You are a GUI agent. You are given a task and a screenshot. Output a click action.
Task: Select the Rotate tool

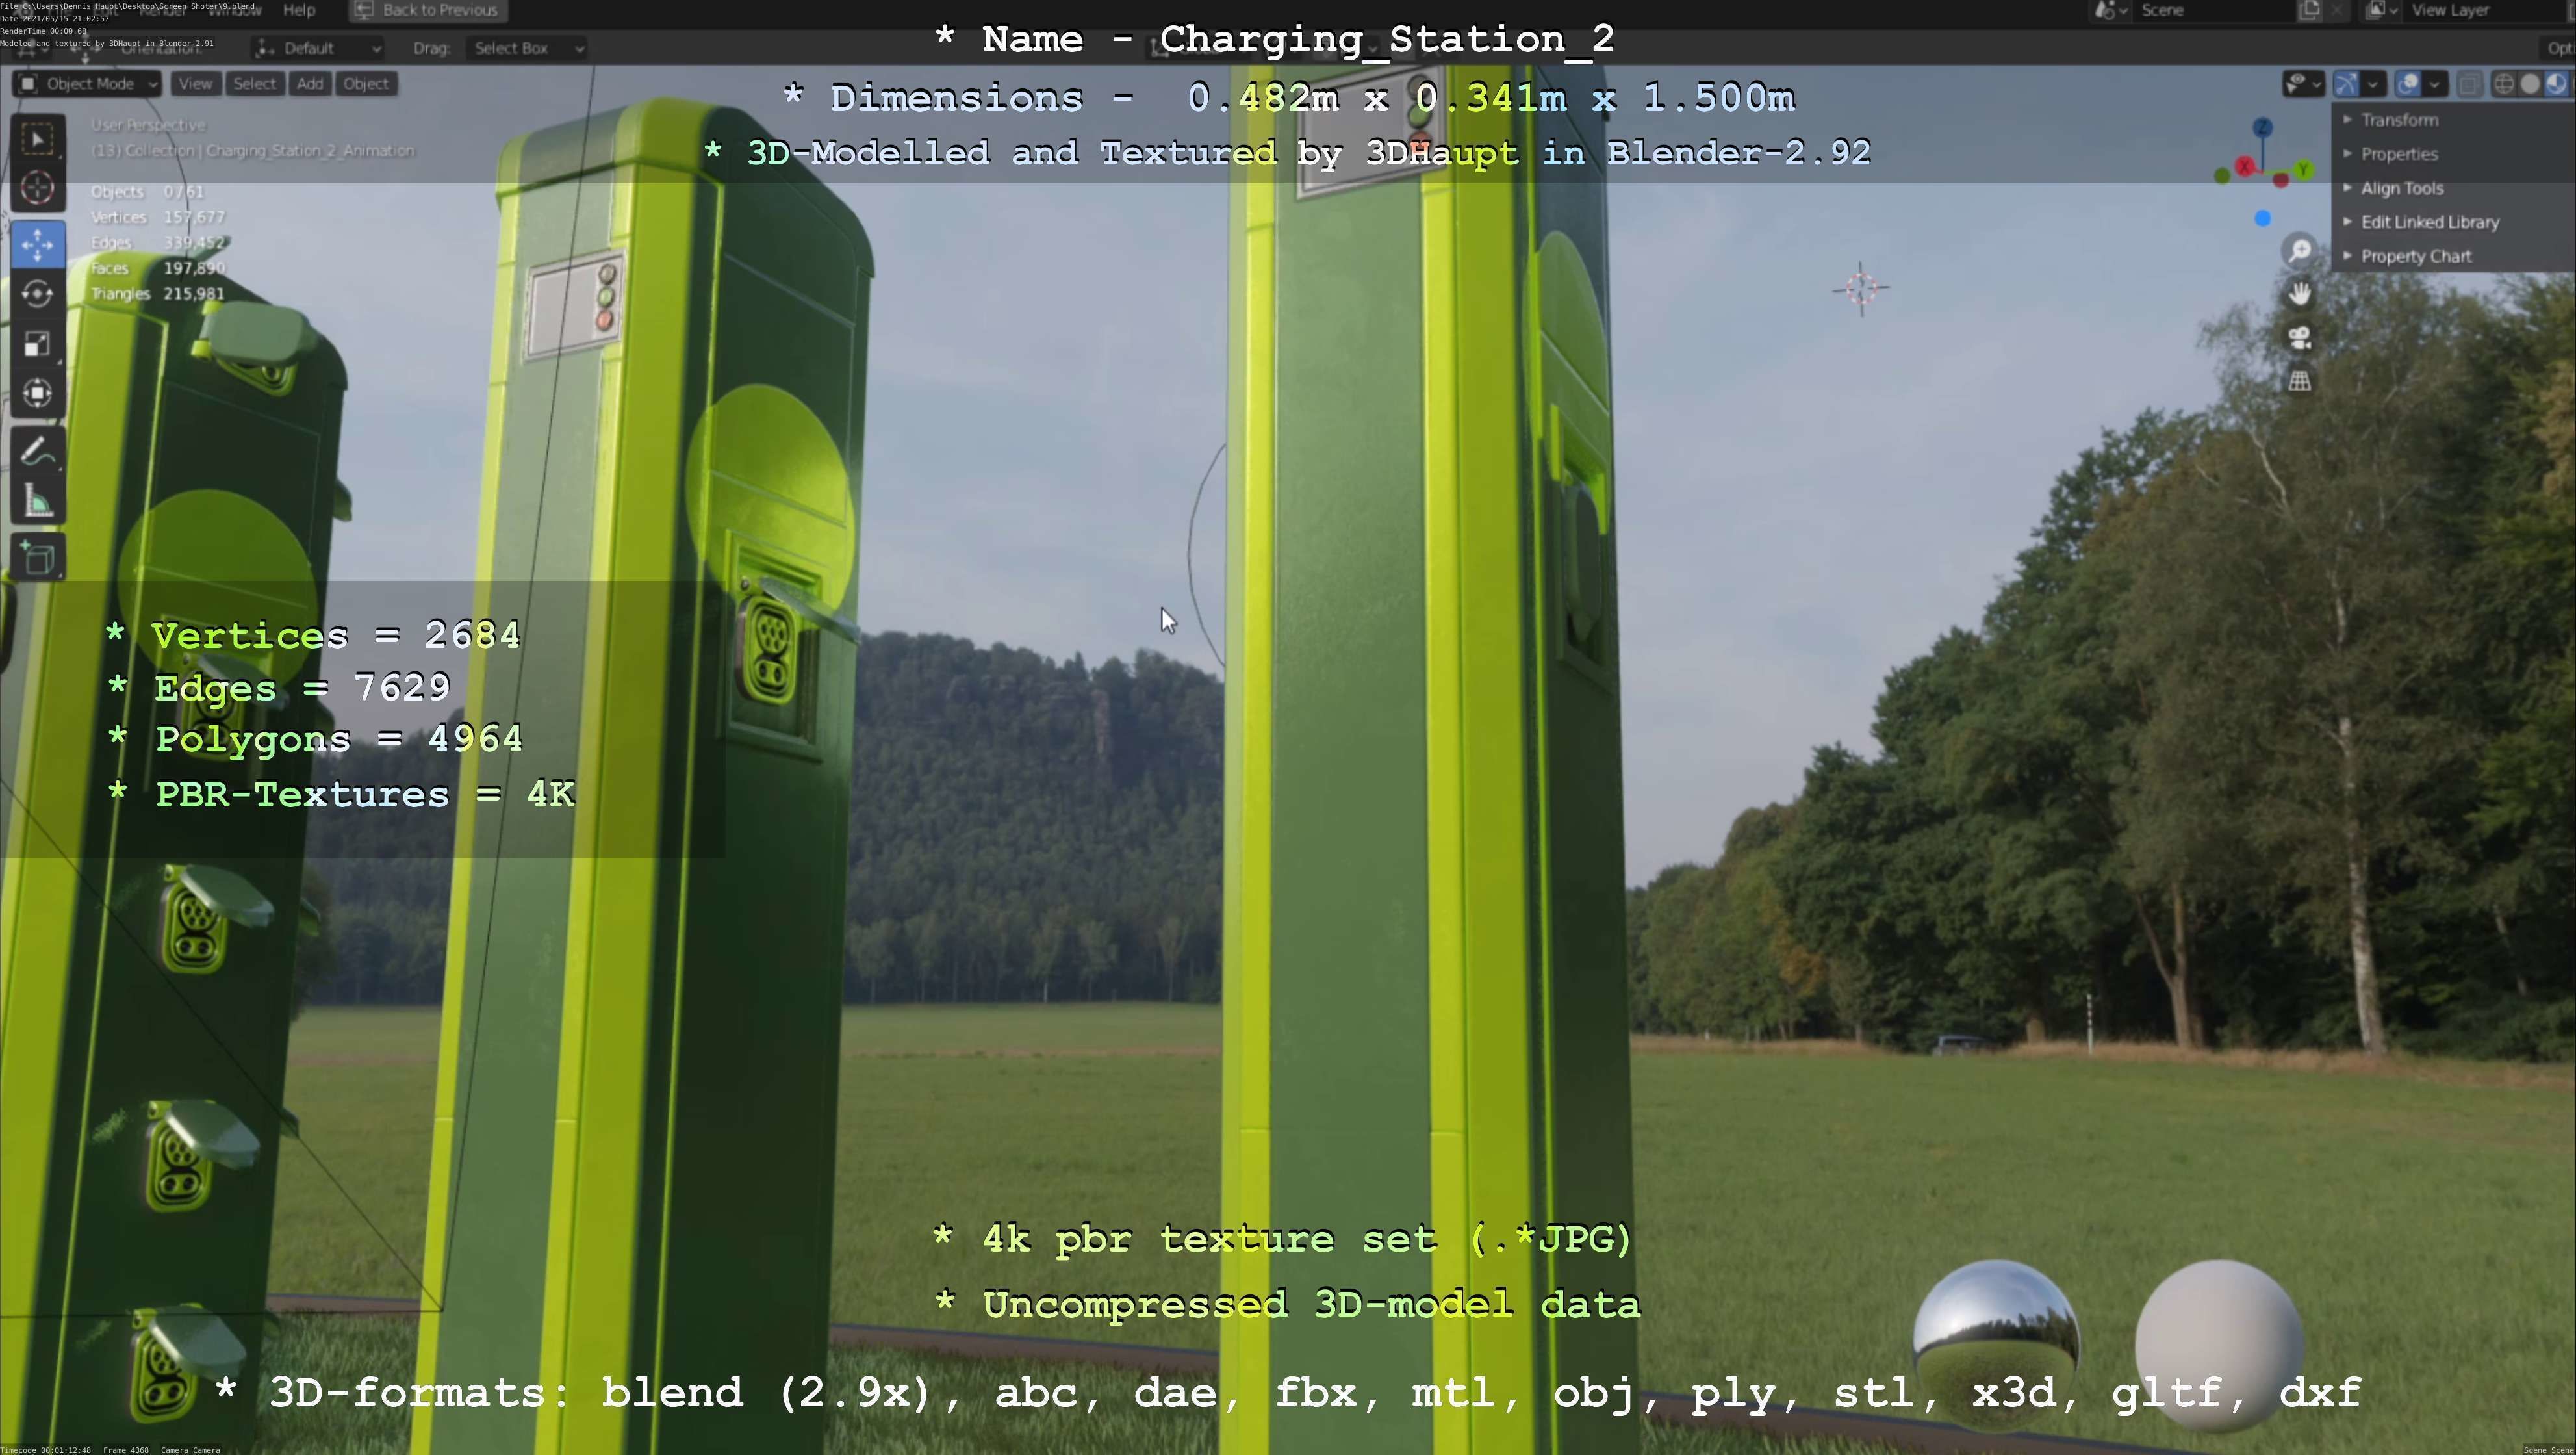coord(37,294)
